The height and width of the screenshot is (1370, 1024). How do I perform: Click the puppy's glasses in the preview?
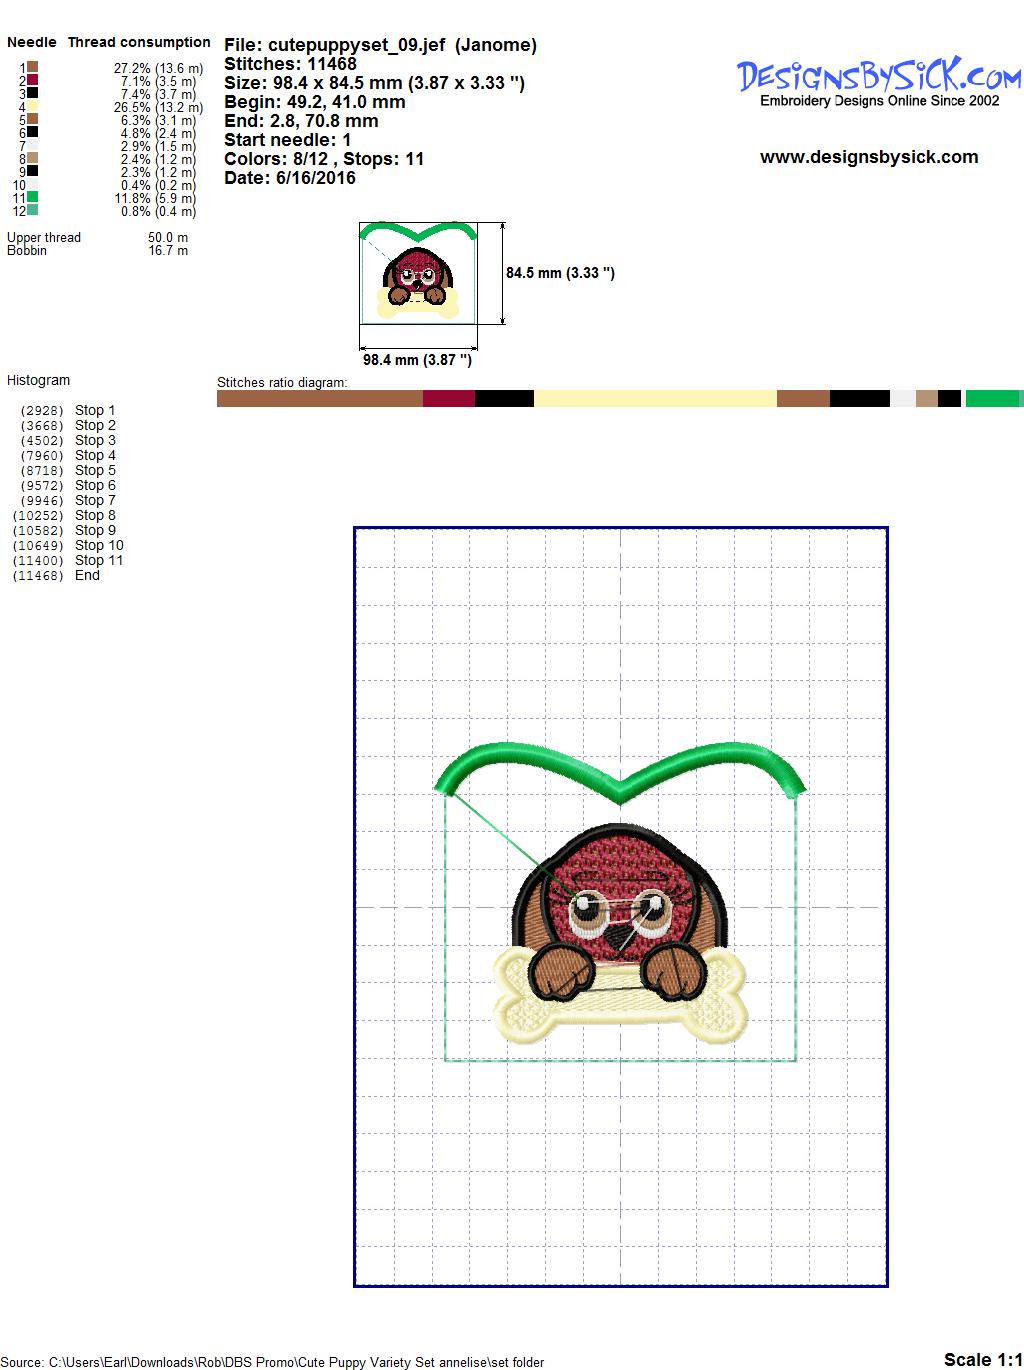618,908
